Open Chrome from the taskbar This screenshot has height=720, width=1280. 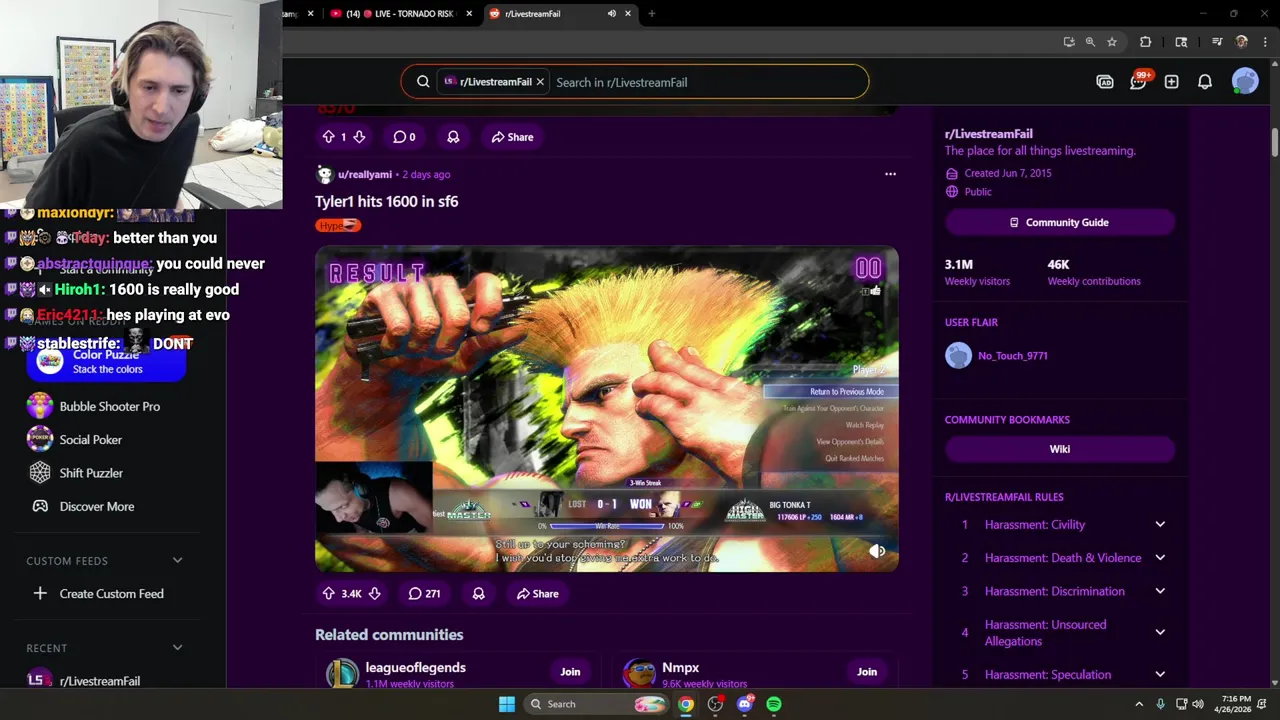coord(686,704)
